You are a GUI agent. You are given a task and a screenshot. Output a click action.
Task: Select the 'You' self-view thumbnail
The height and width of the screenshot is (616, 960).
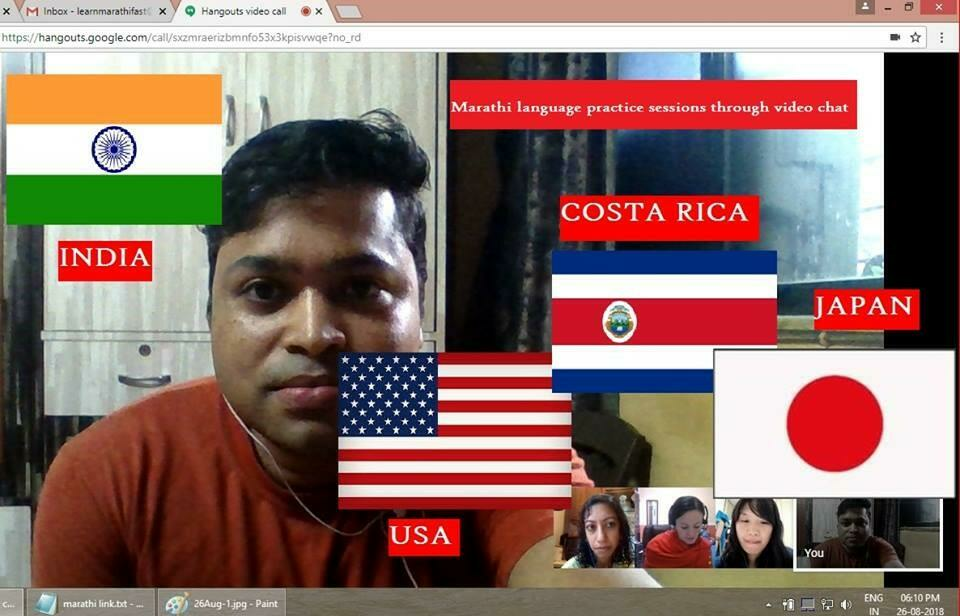pos(867,533)
